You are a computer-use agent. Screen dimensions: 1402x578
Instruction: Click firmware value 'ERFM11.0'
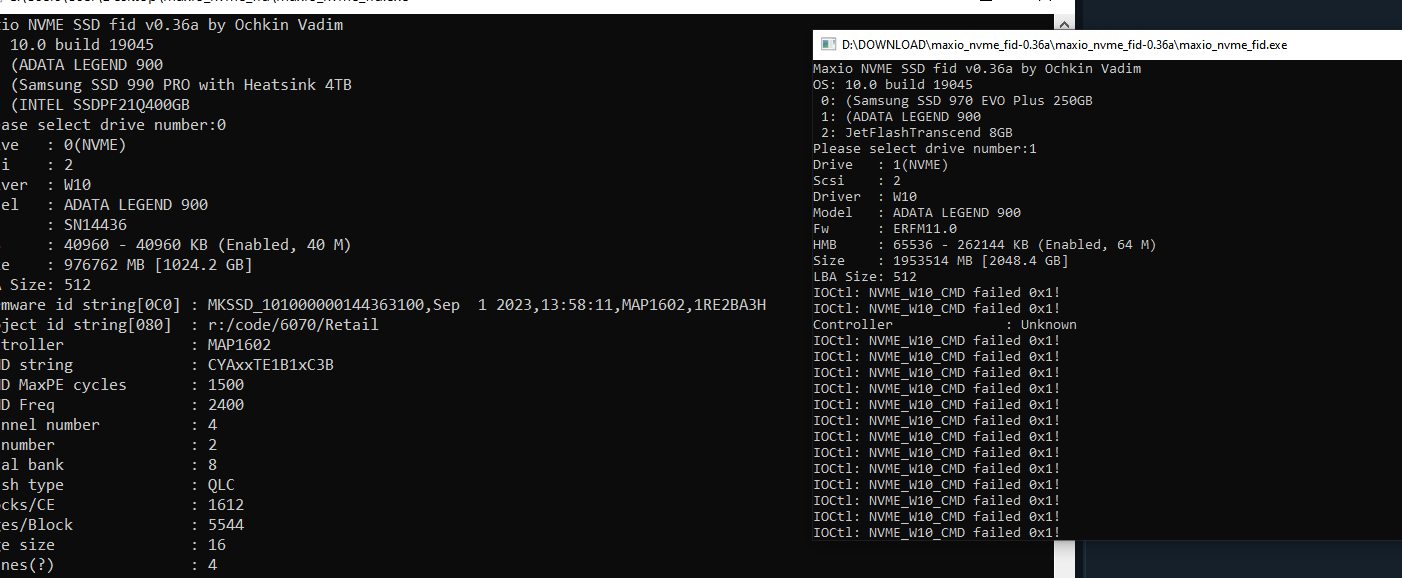click(x=925, y=229)
